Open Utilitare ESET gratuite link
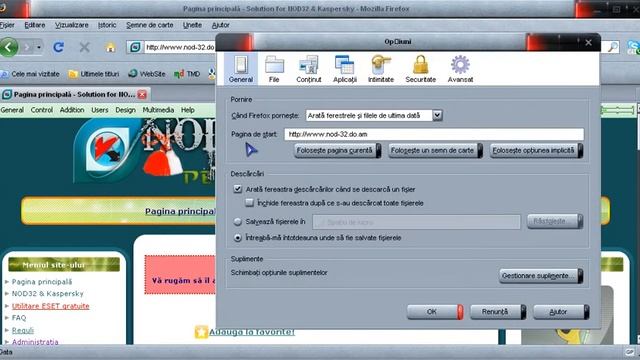 tap(50, 306)
